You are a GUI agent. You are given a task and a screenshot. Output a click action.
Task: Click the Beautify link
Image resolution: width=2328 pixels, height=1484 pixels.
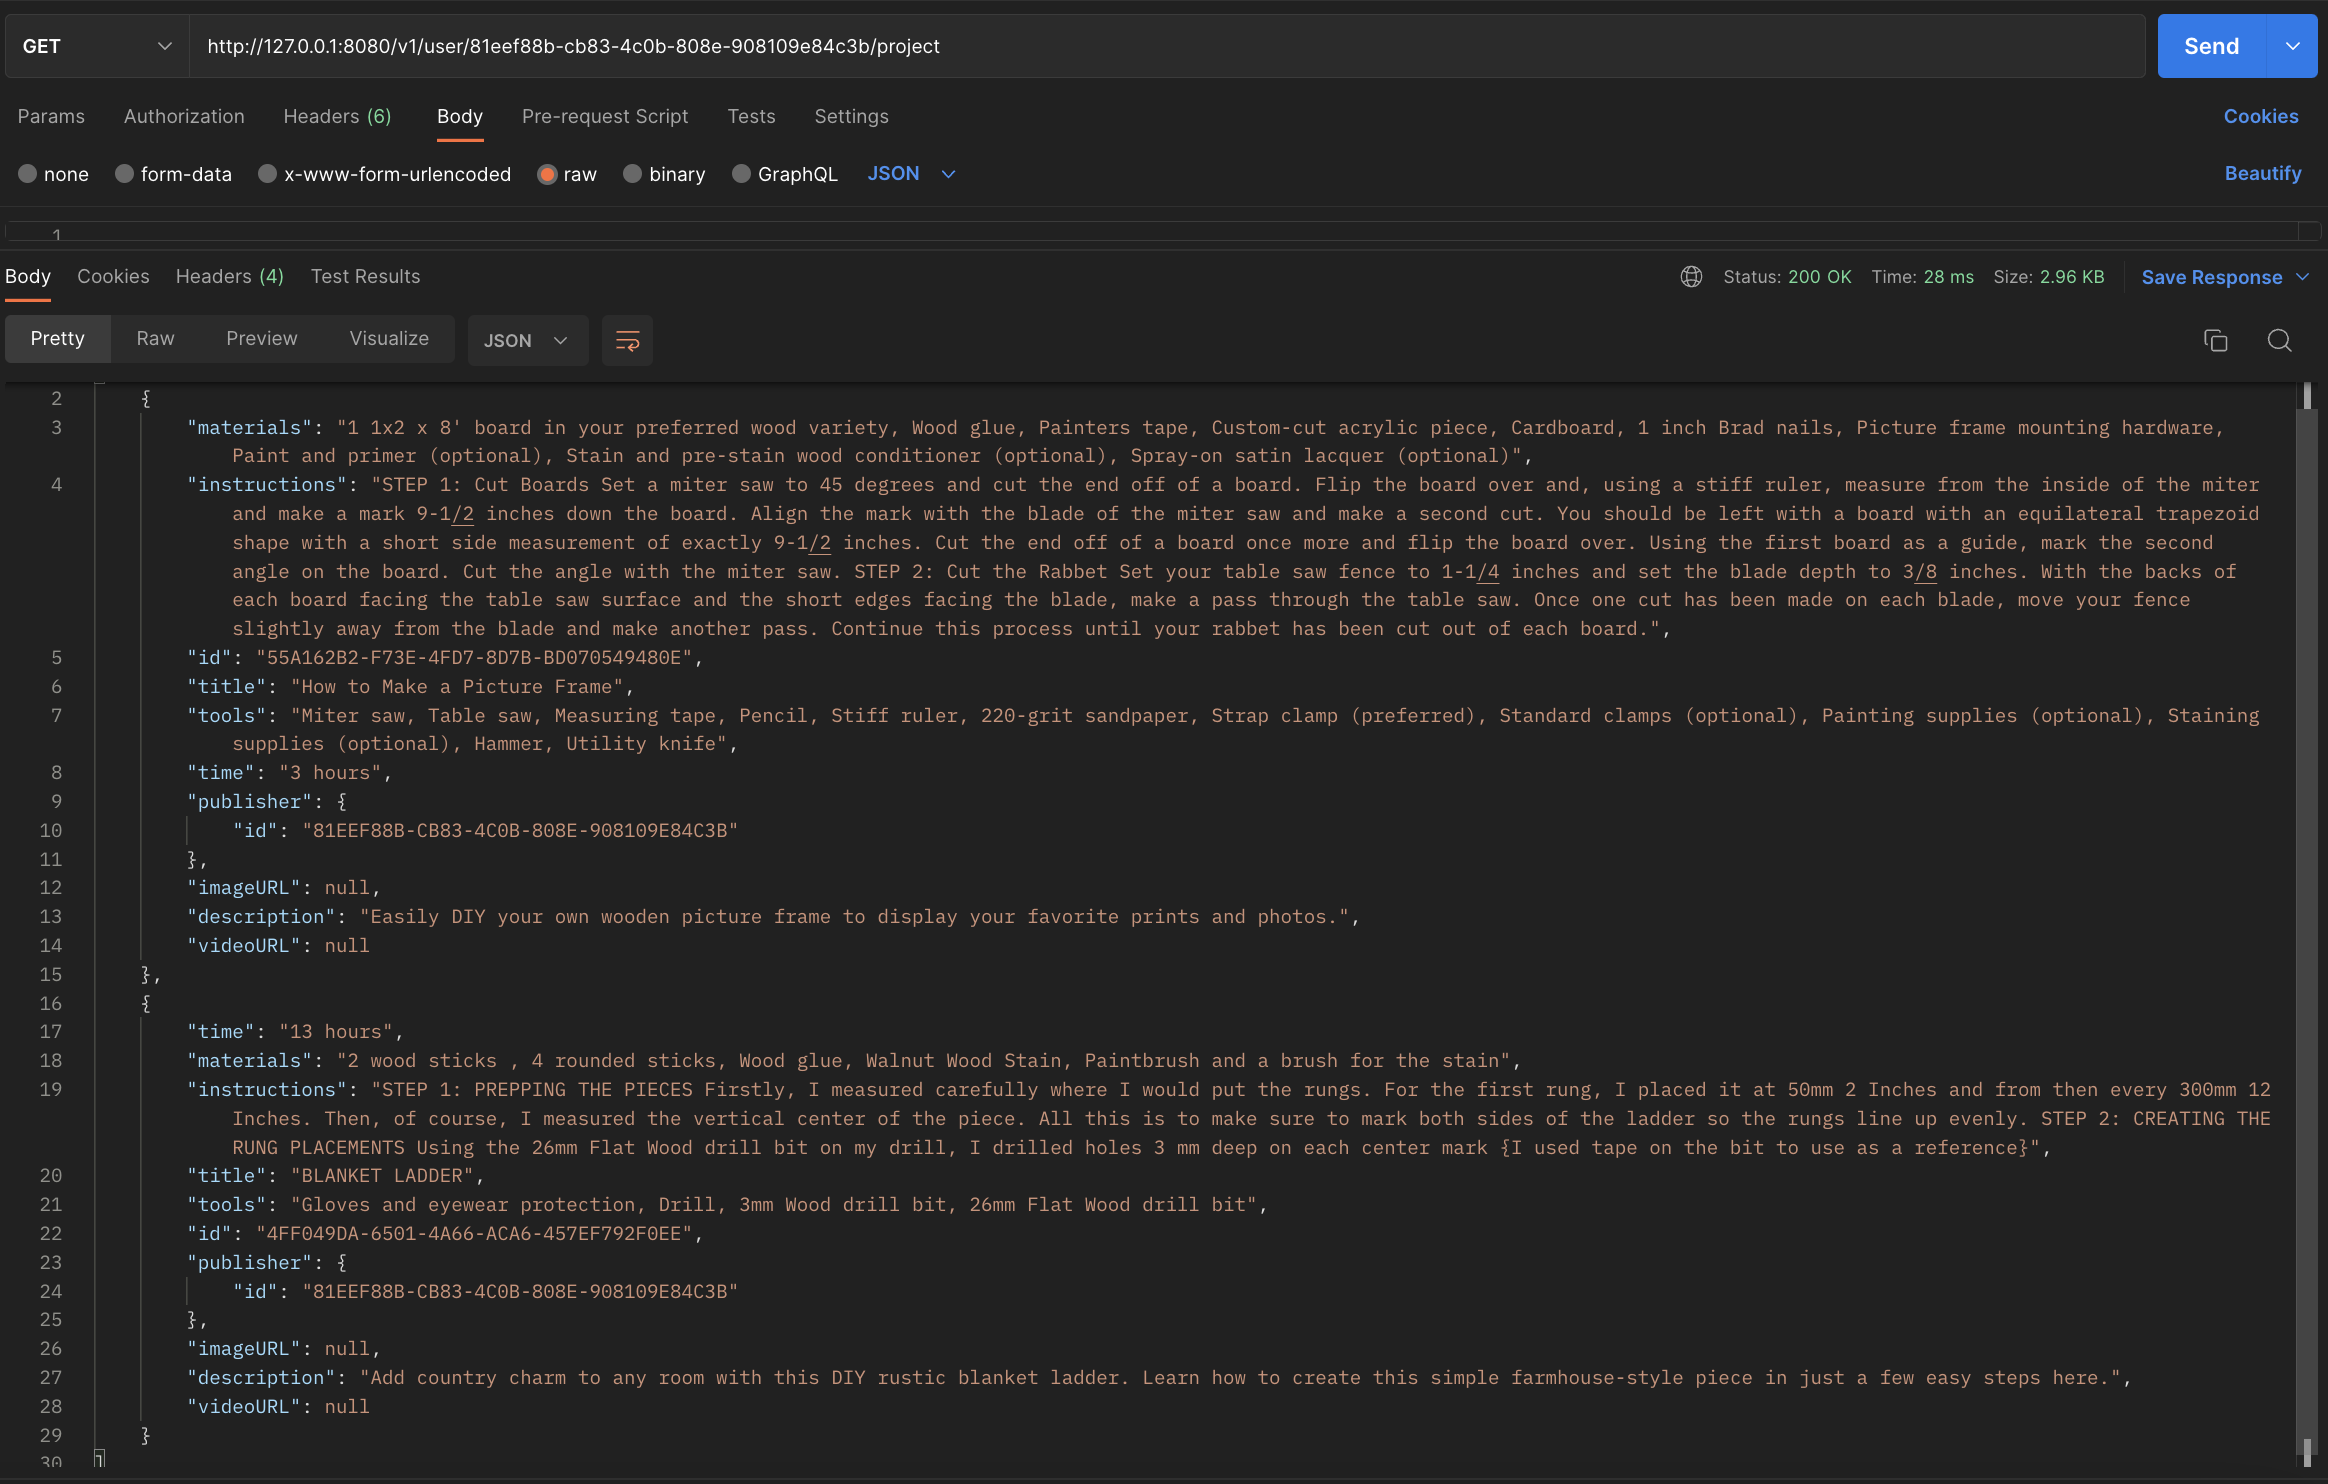pyautogui.click(x=2262, y=173)
